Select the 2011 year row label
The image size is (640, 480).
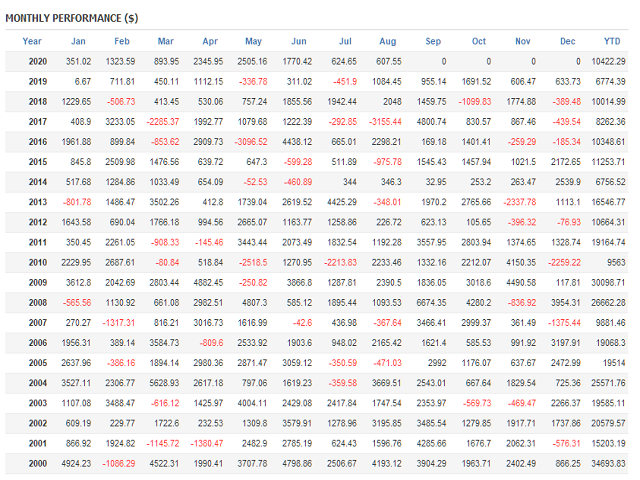[38, 242]
